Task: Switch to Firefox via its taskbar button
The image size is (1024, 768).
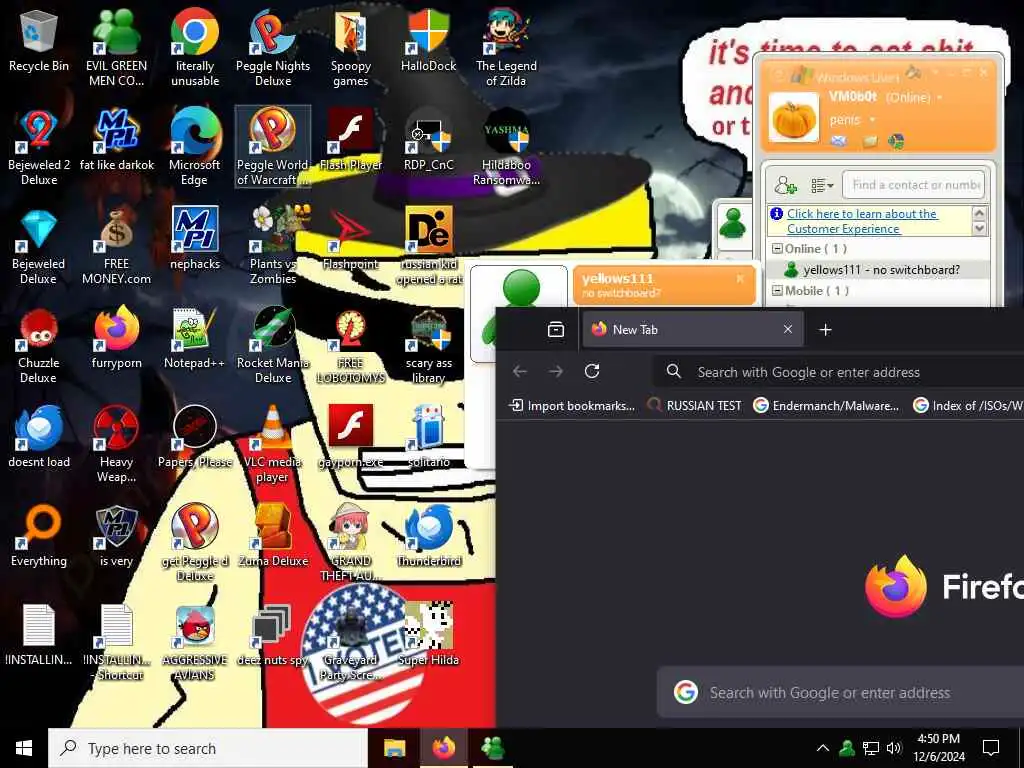Action: 444,748
